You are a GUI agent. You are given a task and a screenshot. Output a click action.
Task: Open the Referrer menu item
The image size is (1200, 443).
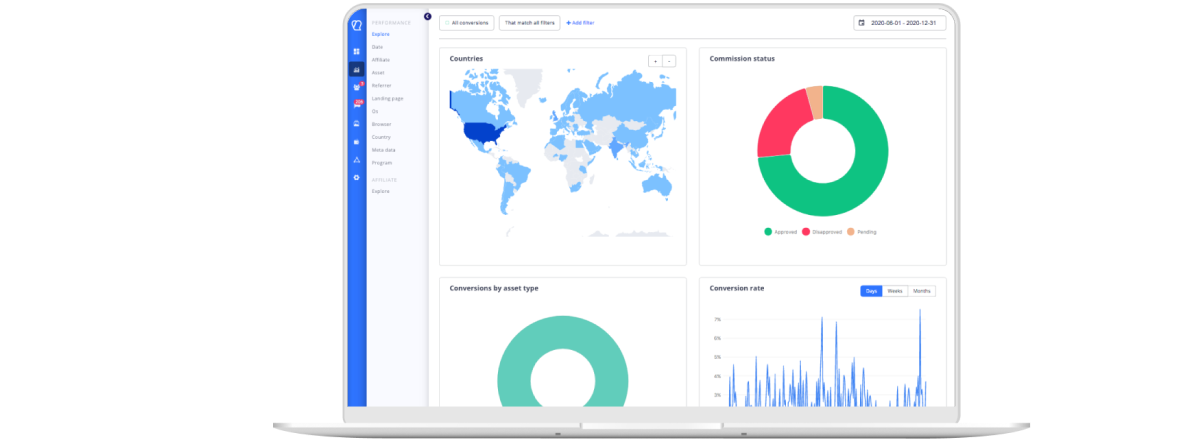point(381,86)
